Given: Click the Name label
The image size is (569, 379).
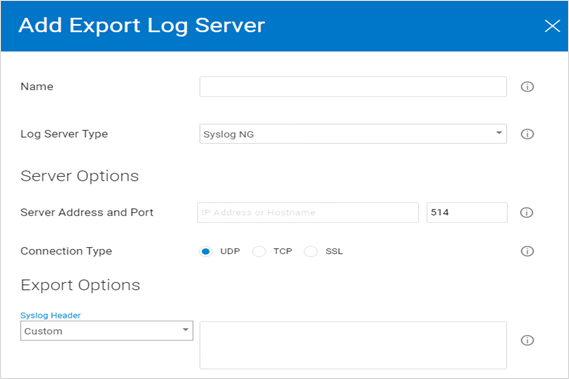Looking at the screenshot, I should (x=37, y=86).
